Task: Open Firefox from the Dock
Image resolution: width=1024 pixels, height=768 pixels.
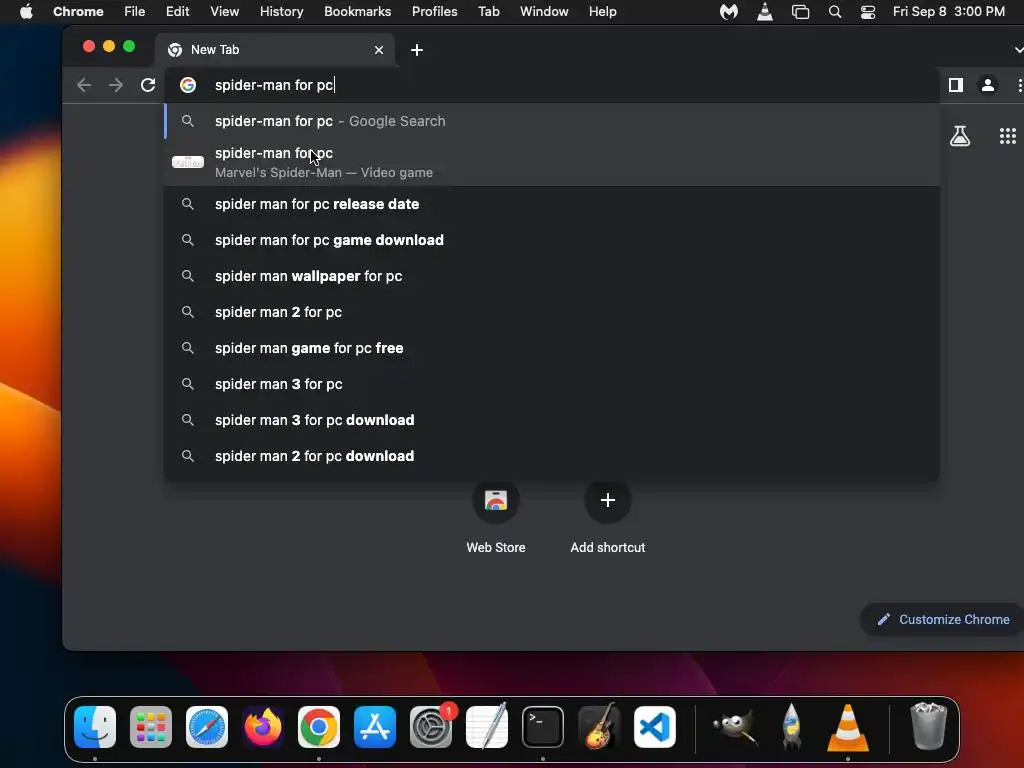Action: click(263, 726)
